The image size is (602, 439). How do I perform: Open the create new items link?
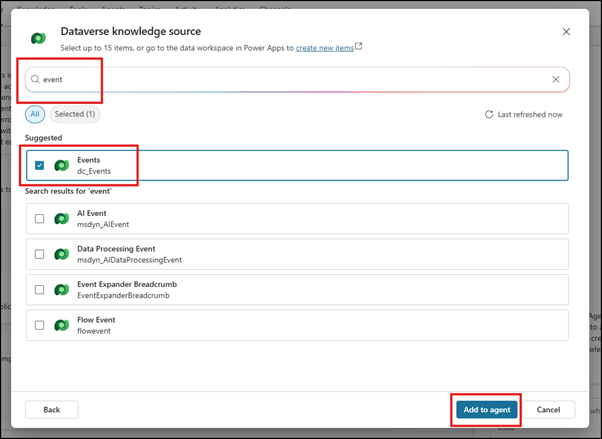pos(324,47)
